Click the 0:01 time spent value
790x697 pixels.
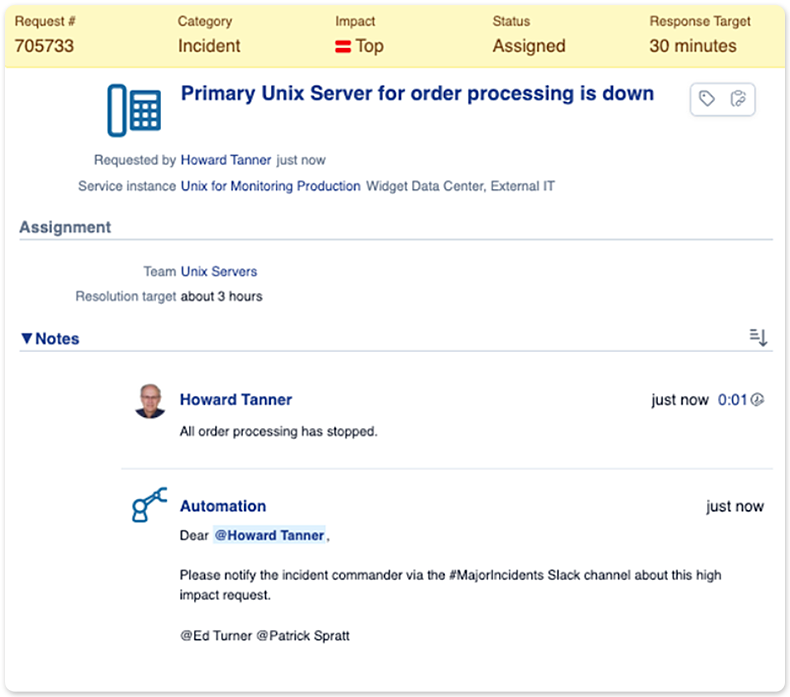(x=733, y=400)
